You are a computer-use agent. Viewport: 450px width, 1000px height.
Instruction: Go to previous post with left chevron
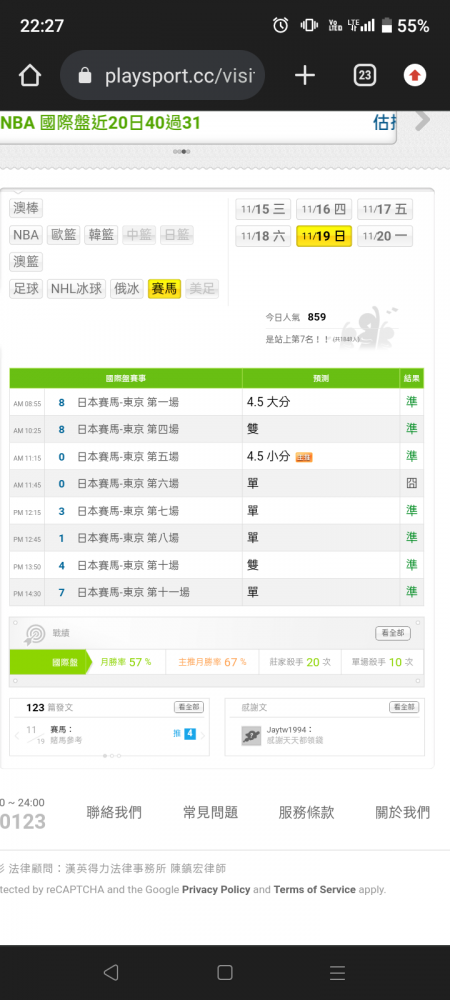click(17, 735)
